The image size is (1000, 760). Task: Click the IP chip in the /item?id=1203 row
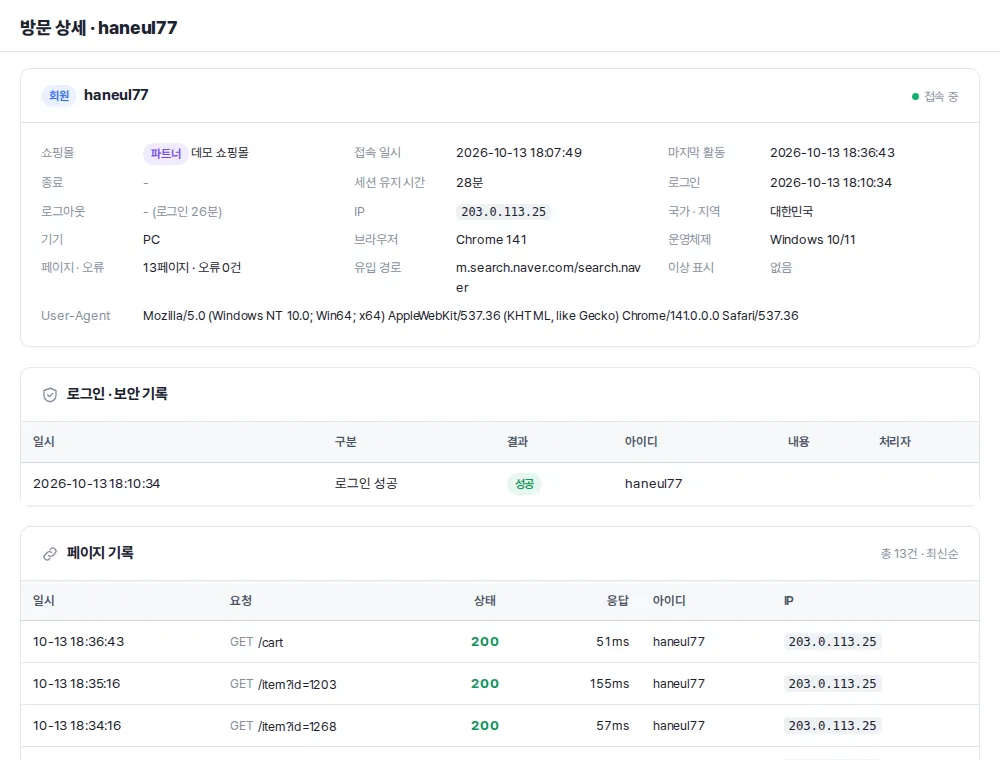coord(832,684)
